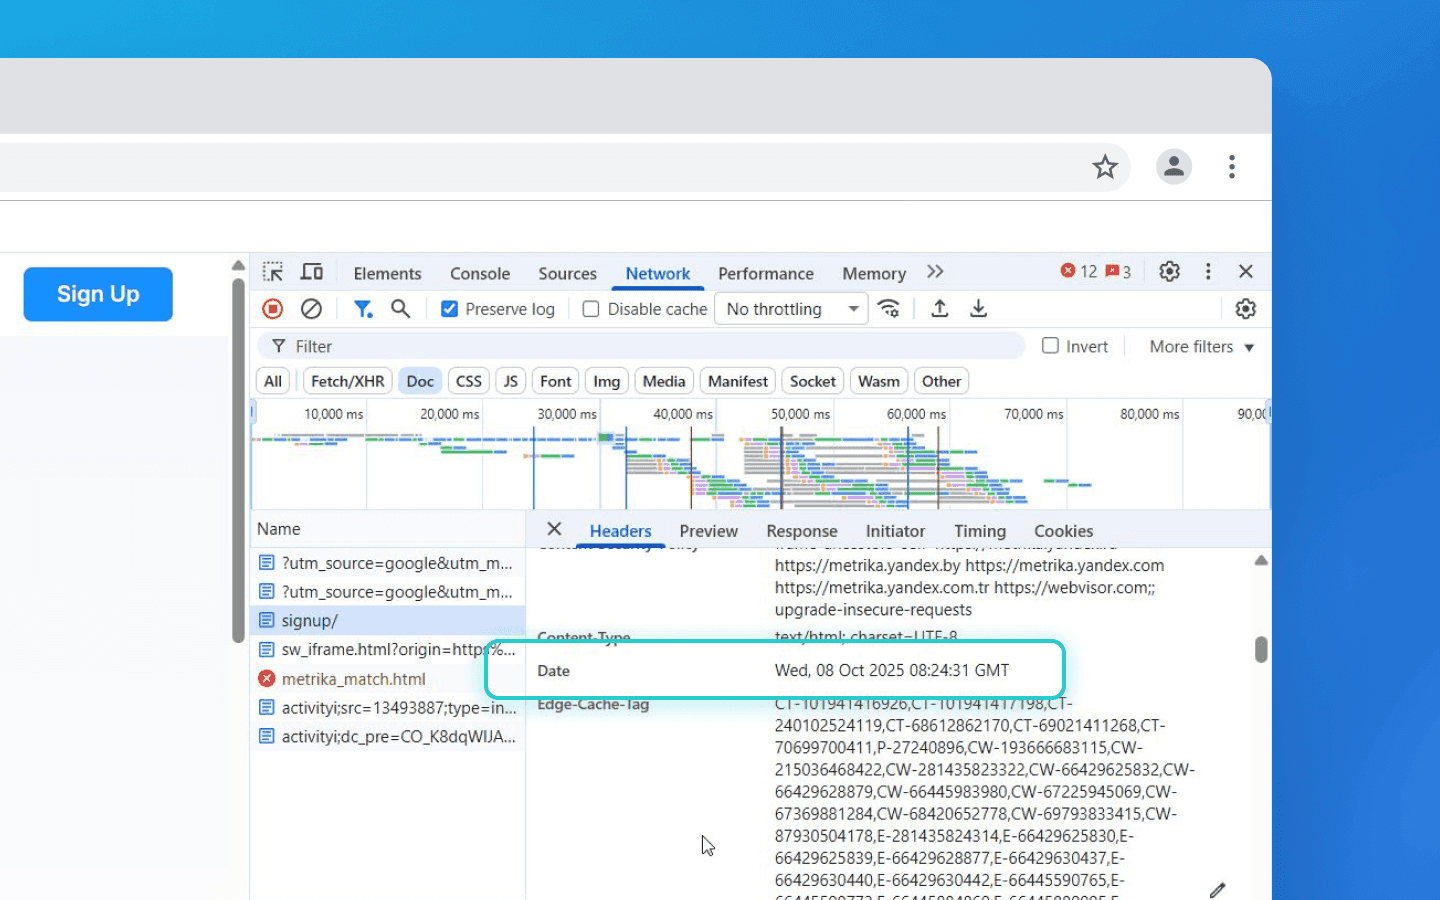Show more DevTools tabs chevron
Viewport: 1440px width, 900px height.
click(x=935, y=272)
